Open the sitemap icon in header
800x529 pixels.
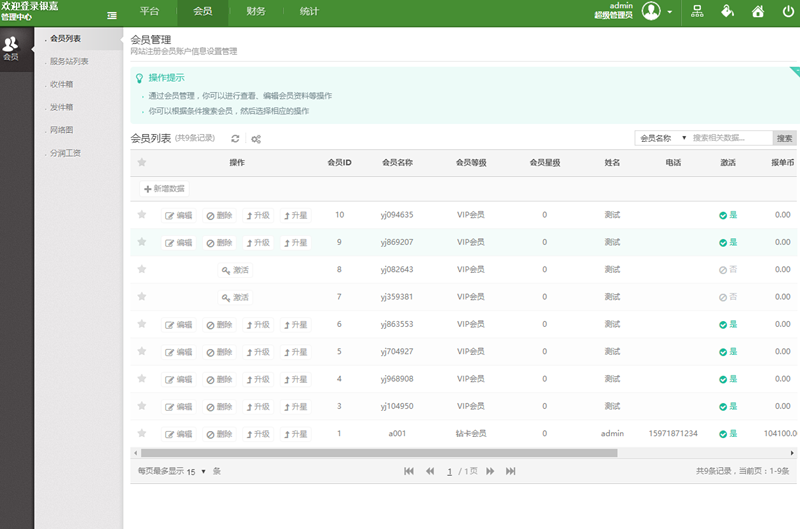[x=697, y=12]
